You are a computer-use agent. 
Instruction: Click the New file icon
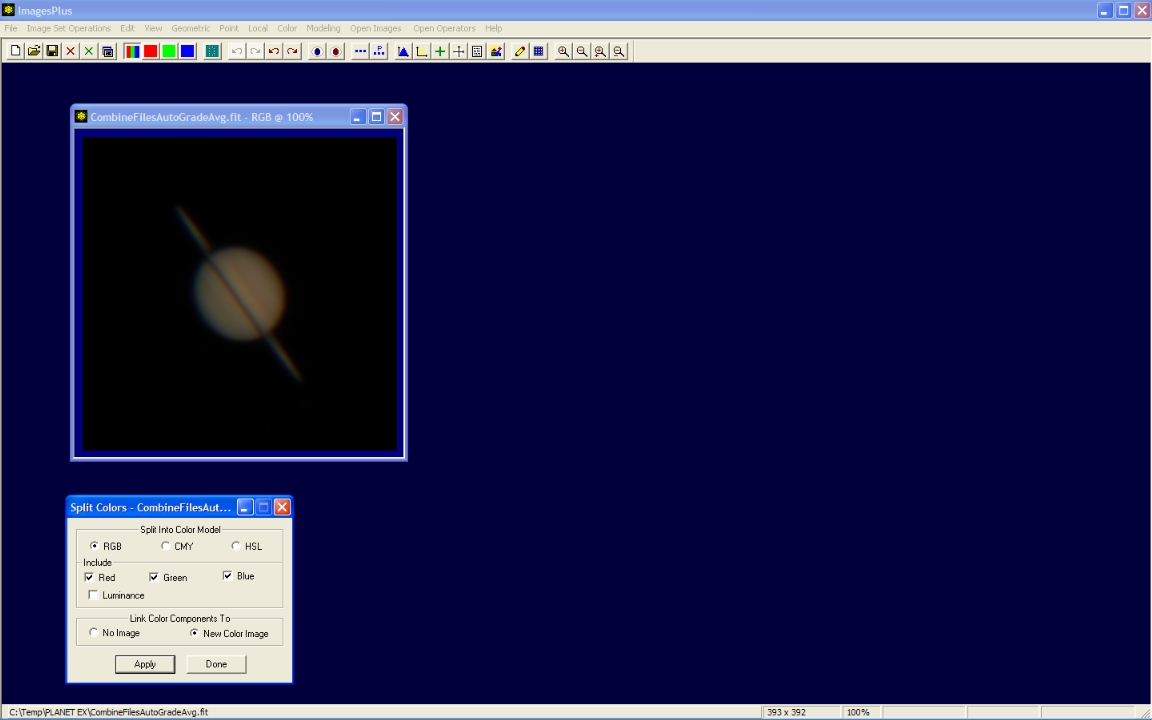tap(15, 51)
